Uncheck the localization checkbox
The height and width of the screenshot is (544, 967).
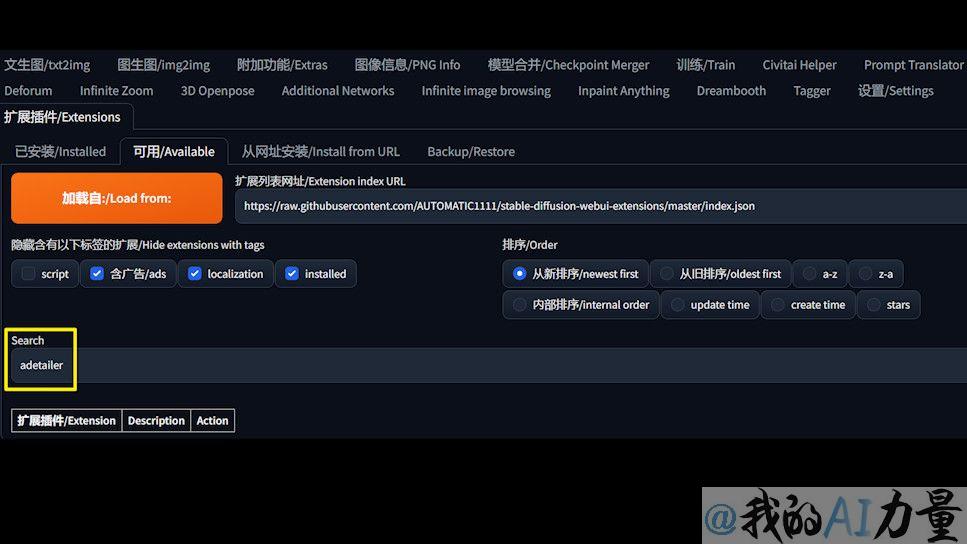pyautogui.click(x=194, y=274)
